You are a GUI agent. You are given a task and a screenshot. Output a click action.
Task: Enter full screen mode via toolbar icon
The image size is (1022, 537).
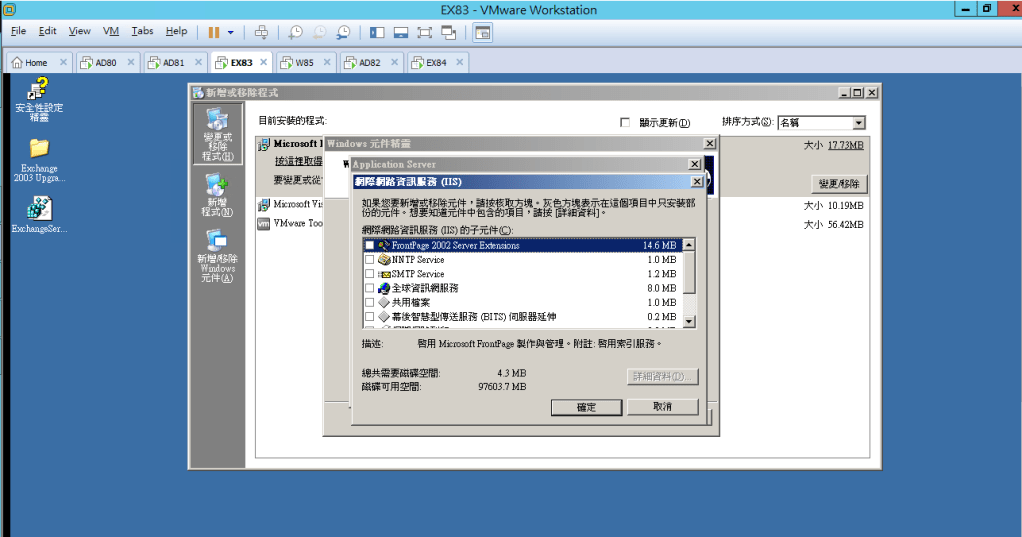coord(424,32)
